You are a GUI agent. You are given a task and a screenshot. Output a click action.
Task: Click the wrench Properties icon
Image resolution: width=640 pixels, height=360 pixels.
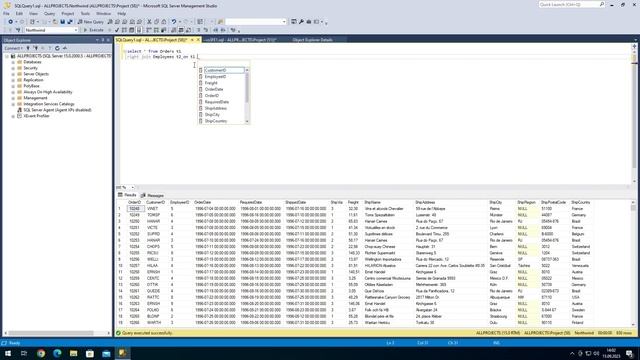point(301,22)
